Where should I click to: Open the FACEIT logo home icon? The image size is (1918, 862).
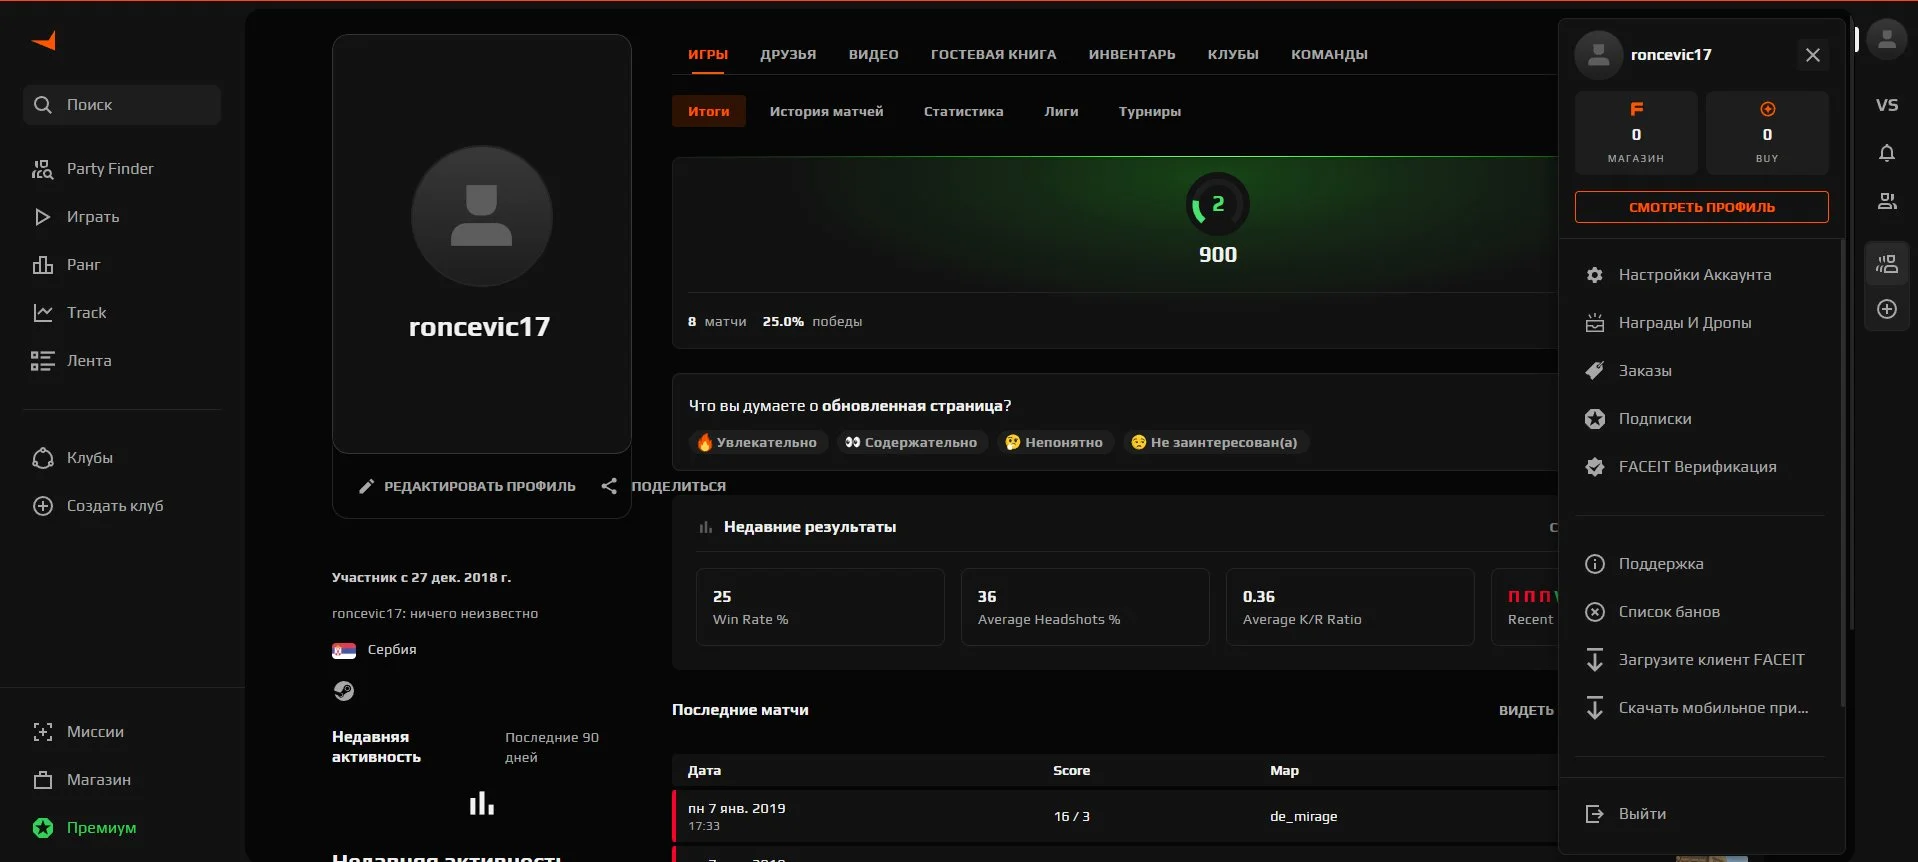[x=44, y=40]
